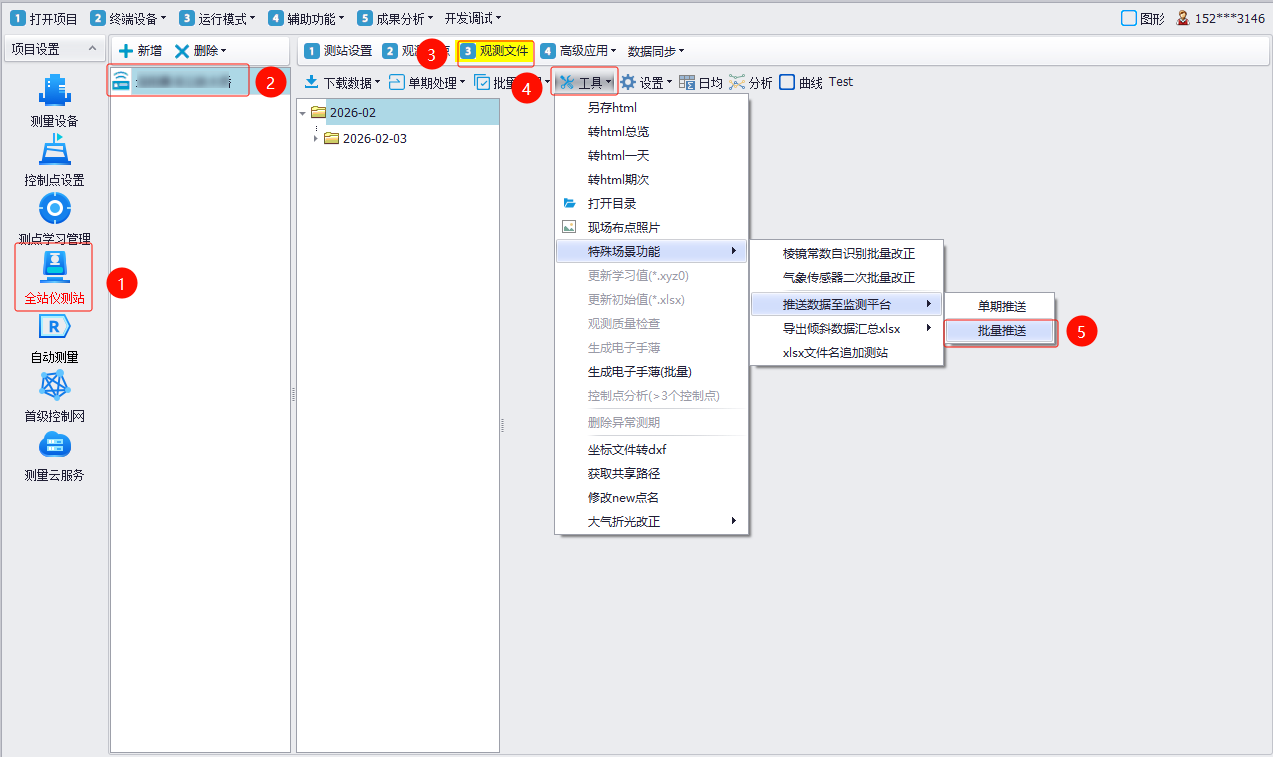Expand the 2026-02-03 folder node
Image resolution: width=1273 pixels, height=757 pixels.
317,139
